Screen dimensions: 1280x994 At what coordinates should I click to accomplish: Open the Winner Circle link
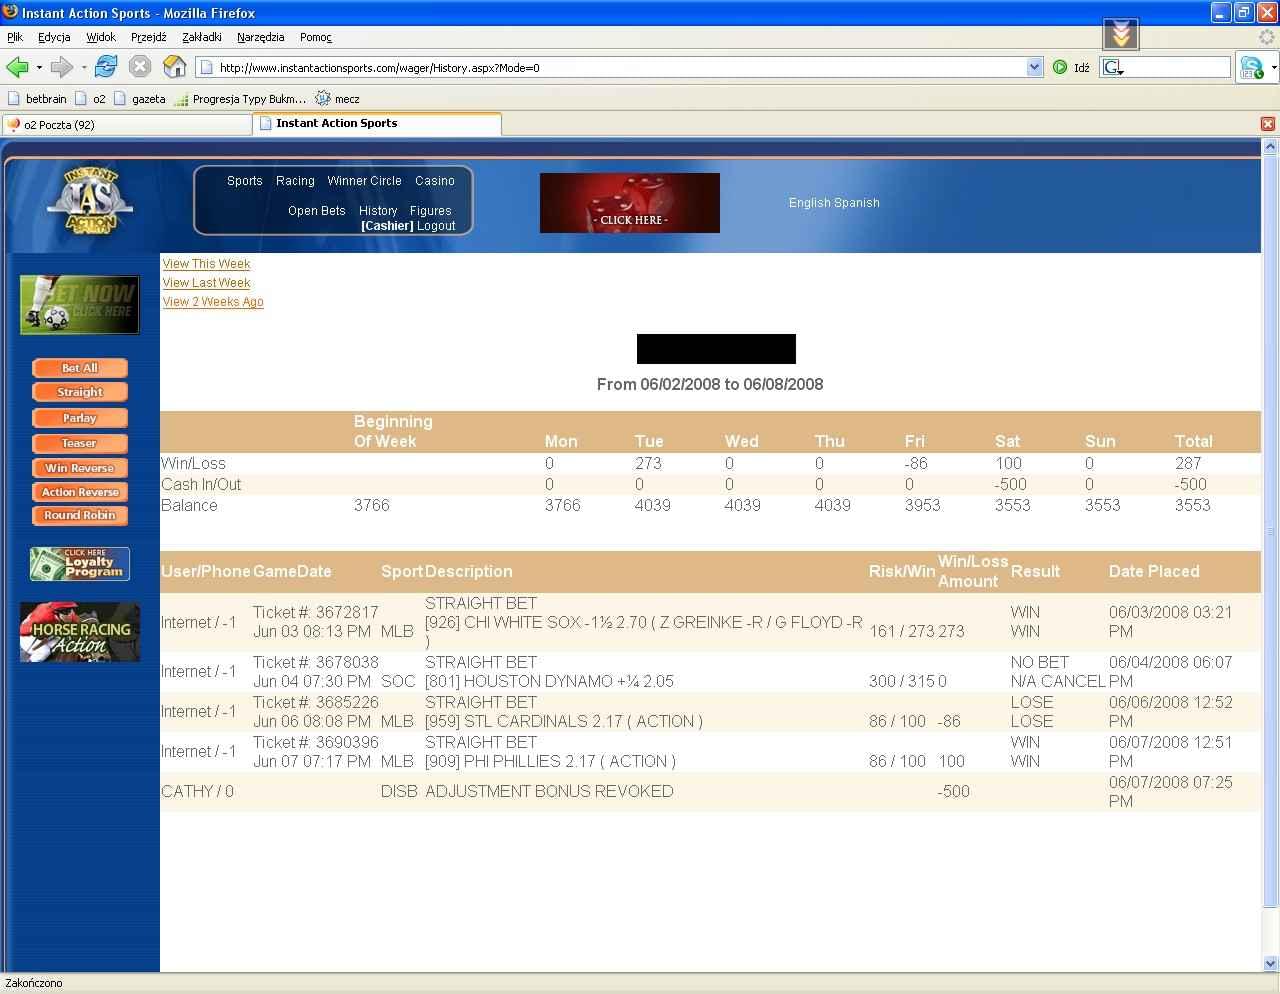(364, 181)
